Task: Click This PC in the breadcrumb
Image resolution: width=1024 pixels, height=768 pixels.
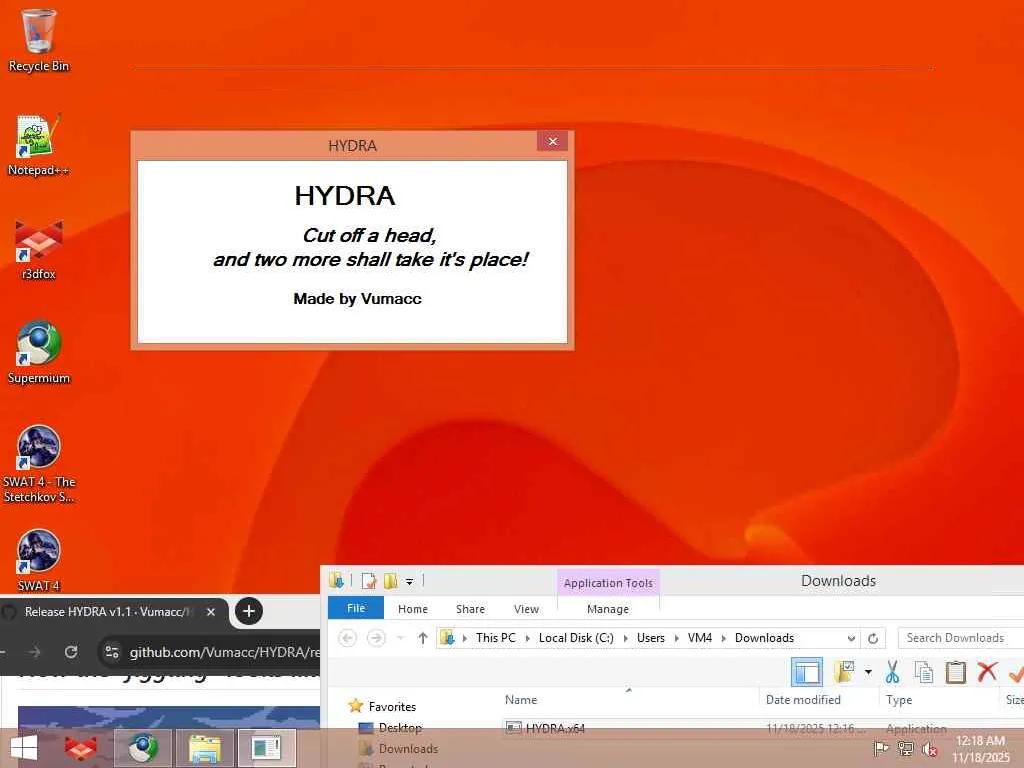Action: [496, 638]
